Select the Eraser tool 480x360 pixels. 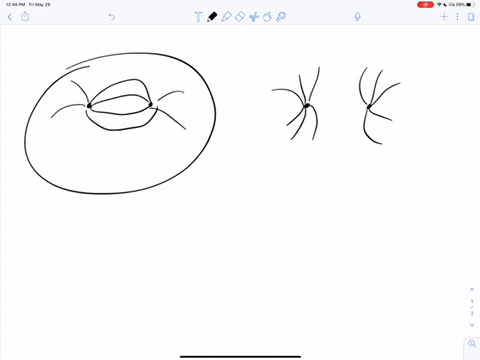(x=240, y=17)
